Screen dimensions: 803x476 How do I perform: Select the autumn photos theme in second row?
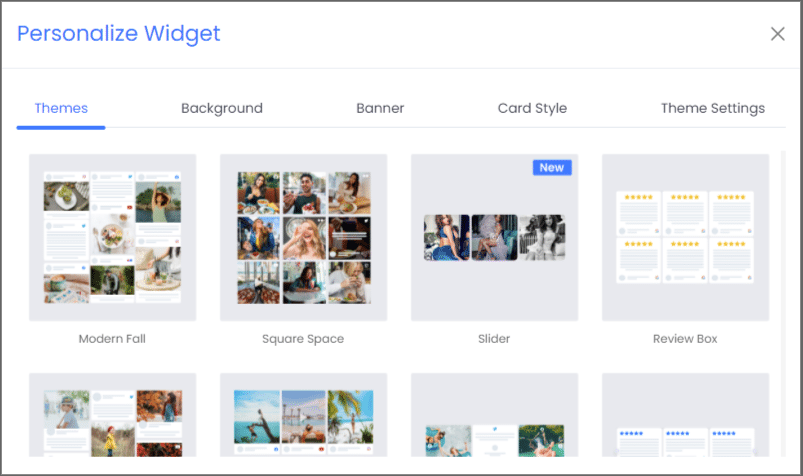point(113,415)
